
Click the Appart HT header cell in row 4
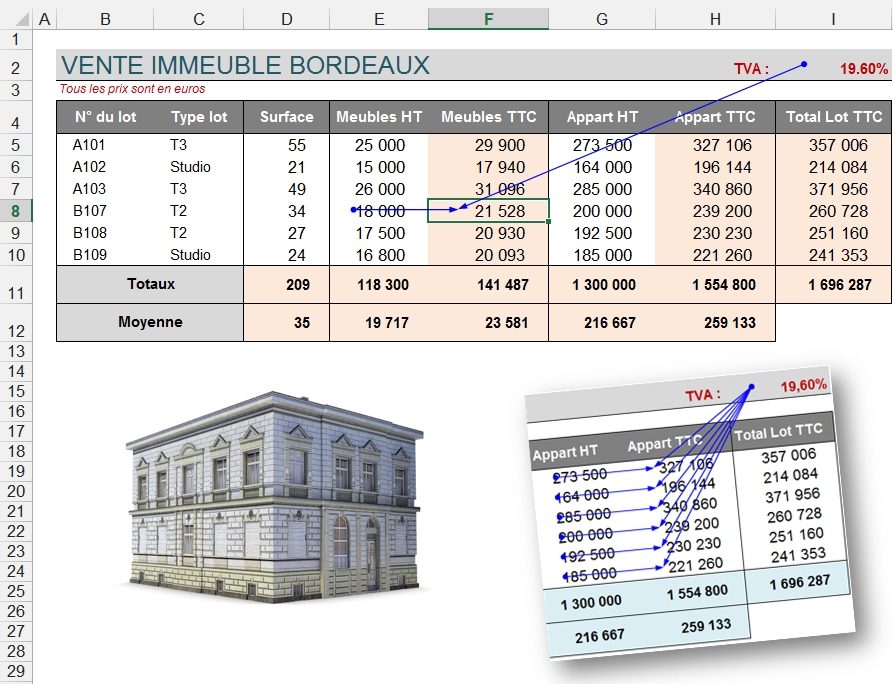600,117
